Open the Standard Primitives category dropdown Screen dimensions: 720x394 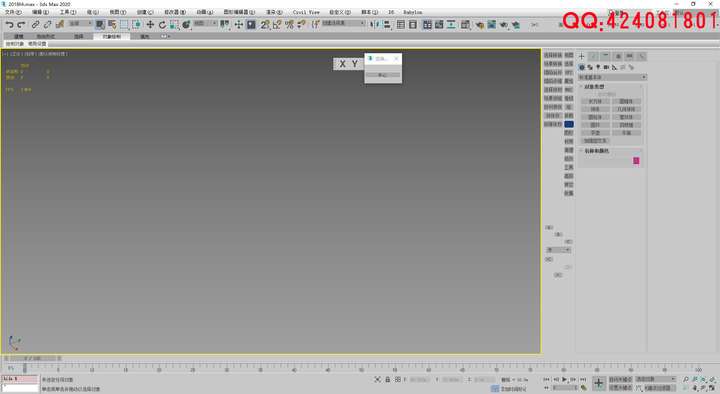[x=612, y=77]
